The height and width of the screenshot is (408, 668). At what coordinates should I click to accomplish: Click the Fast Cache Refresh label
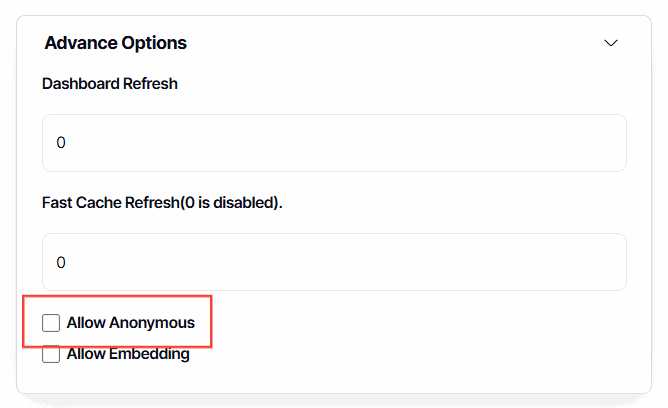(x=162, y=202)
